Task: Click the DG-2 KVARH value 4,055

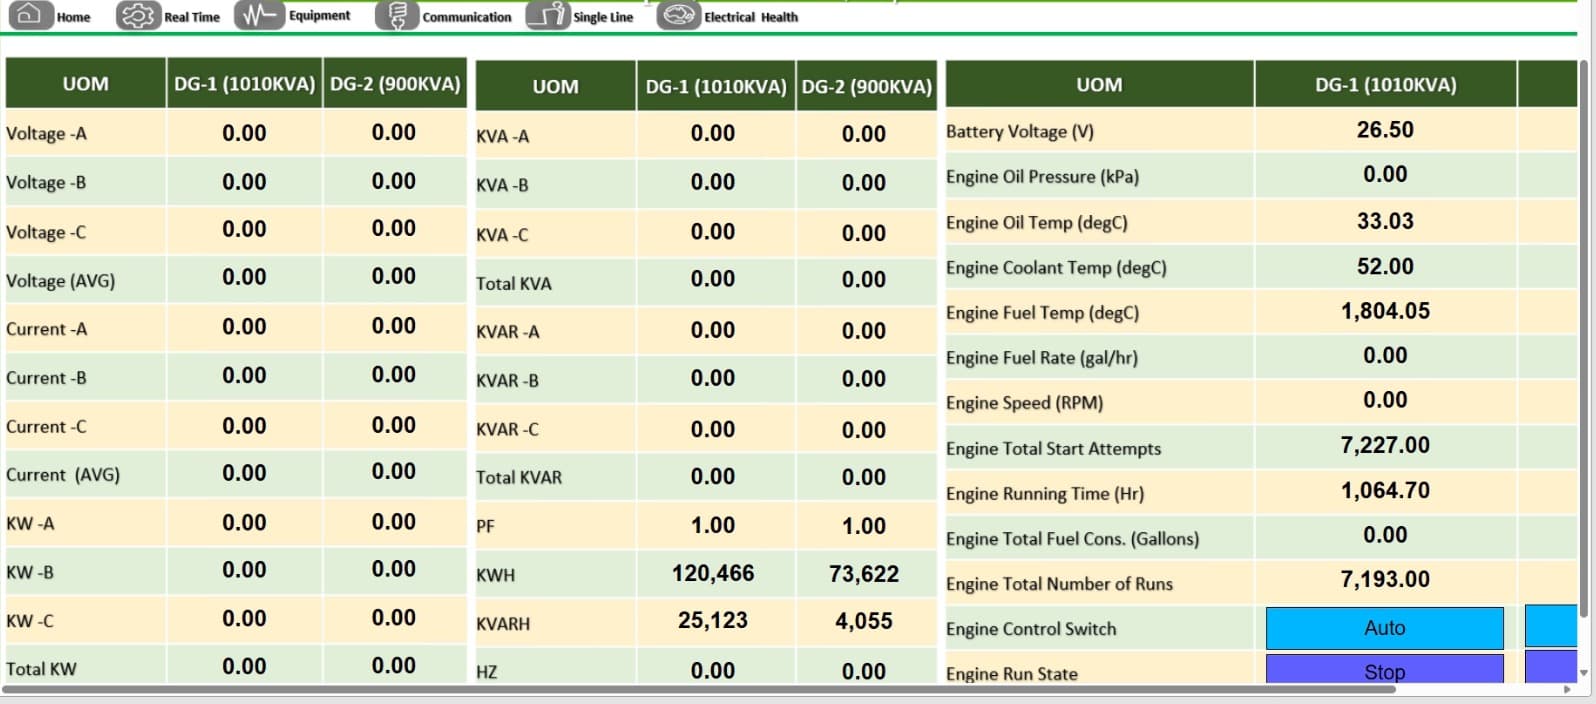Action: coord(863,621)
